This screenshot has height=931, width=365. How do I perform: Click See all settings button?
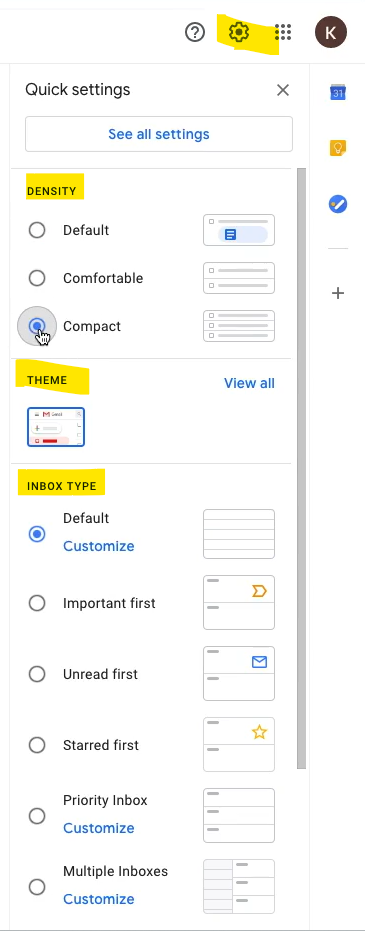[158, 134]
